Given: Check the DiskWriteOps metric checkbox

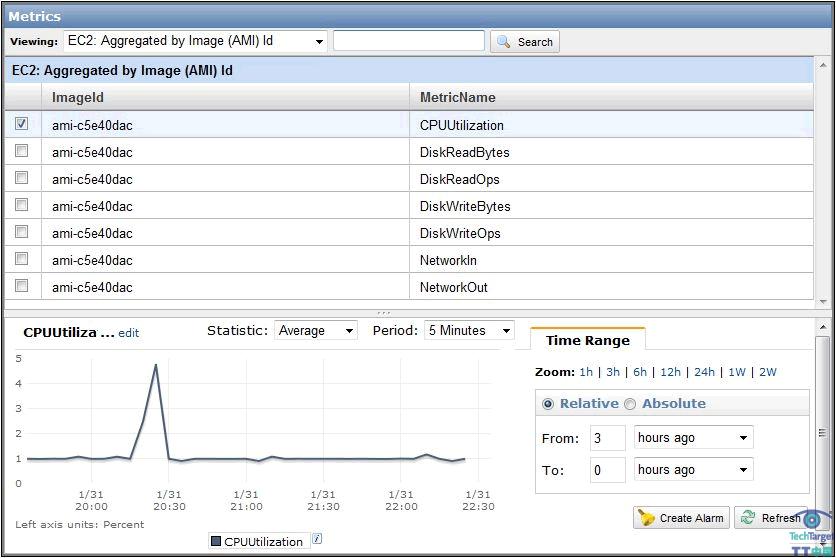Looking at the screenshot, I should (x=21, y=232).
